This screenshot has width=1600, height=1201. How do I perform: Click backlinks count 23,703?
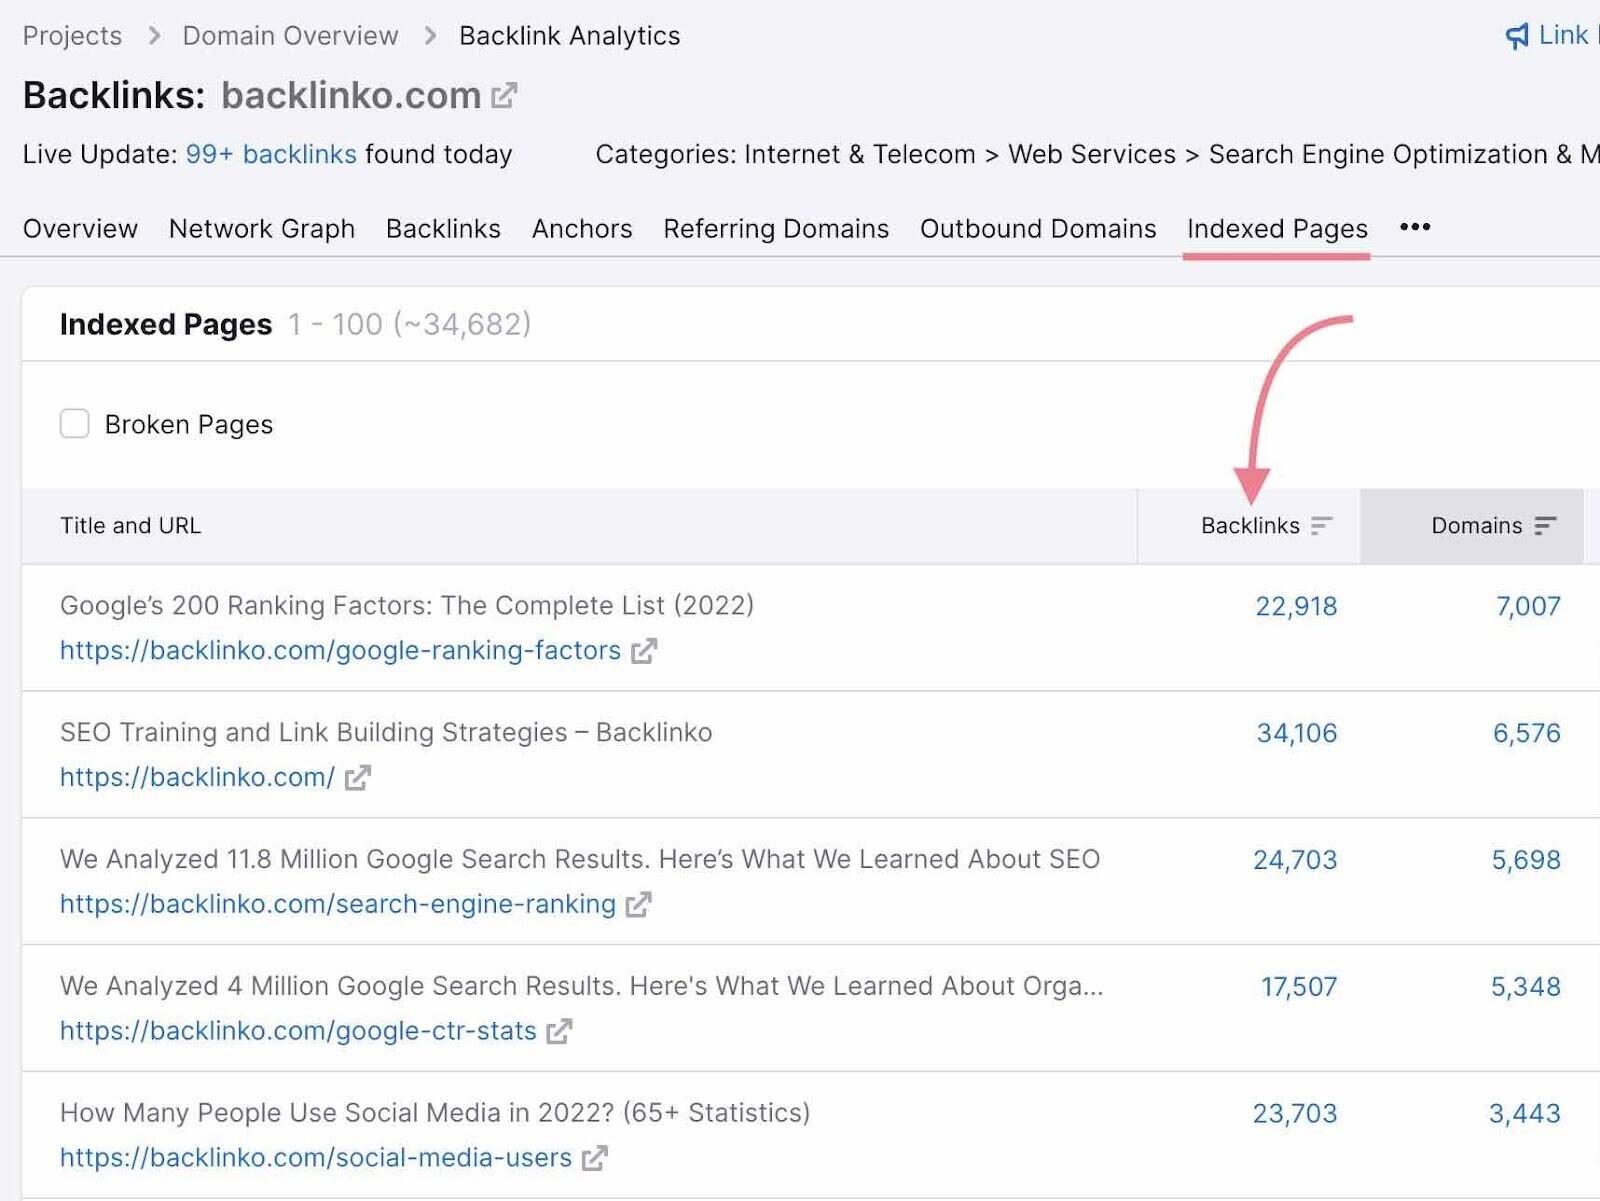[1295, 1114]
